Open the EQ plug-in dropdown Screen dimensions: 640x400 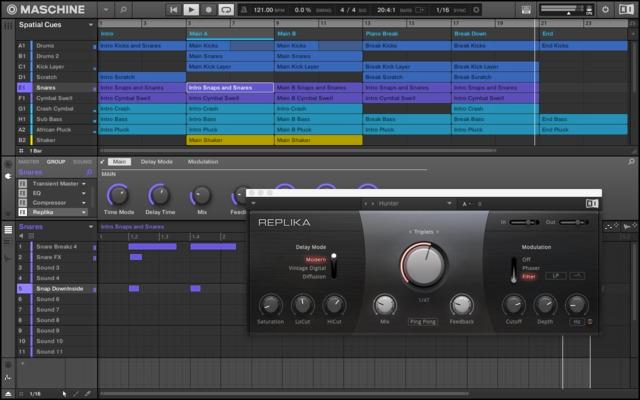point(84,193)
